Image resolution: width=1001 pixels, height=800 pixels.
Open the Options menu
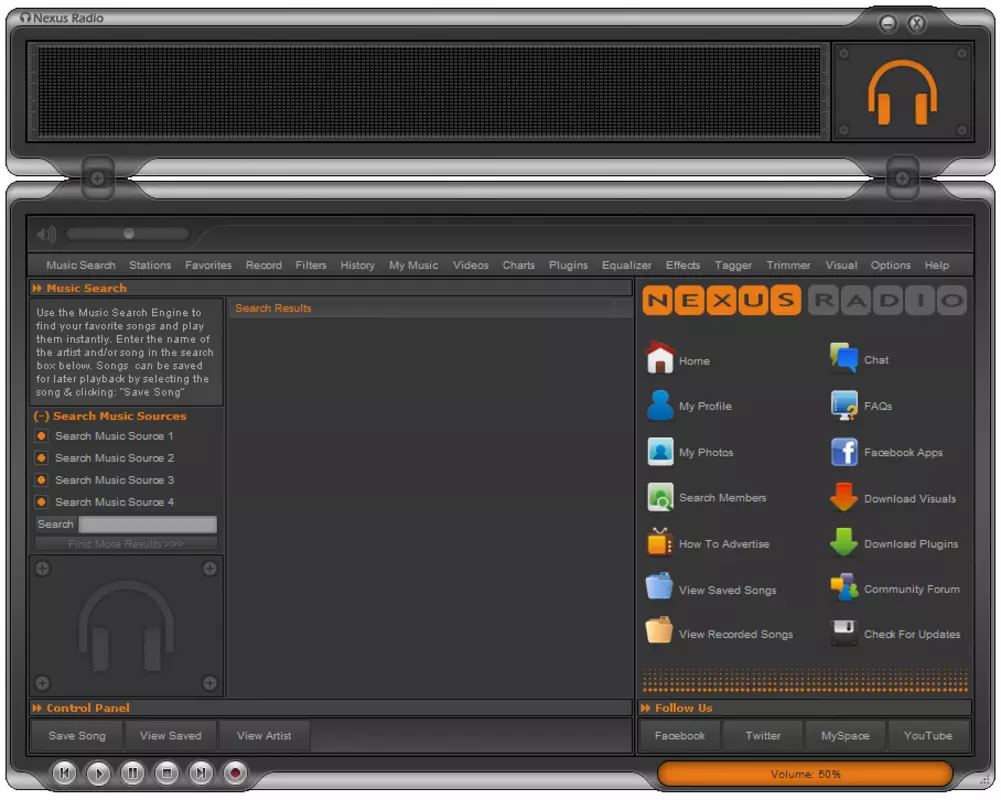[890, 265]
